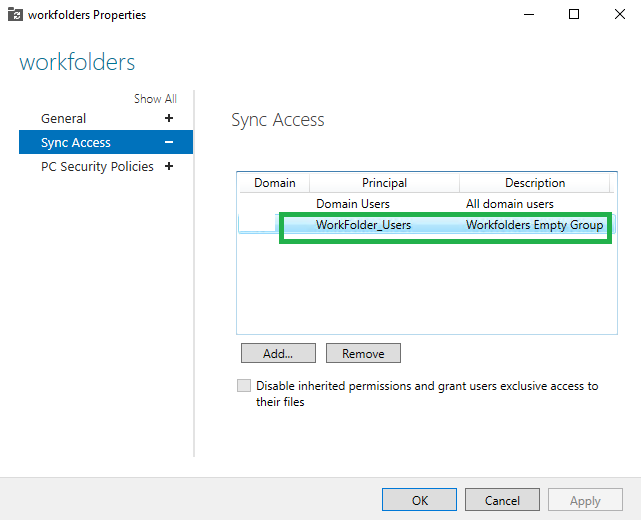
Task: Maximize the workfolders Properties window
Action: (x=574, y=14)
